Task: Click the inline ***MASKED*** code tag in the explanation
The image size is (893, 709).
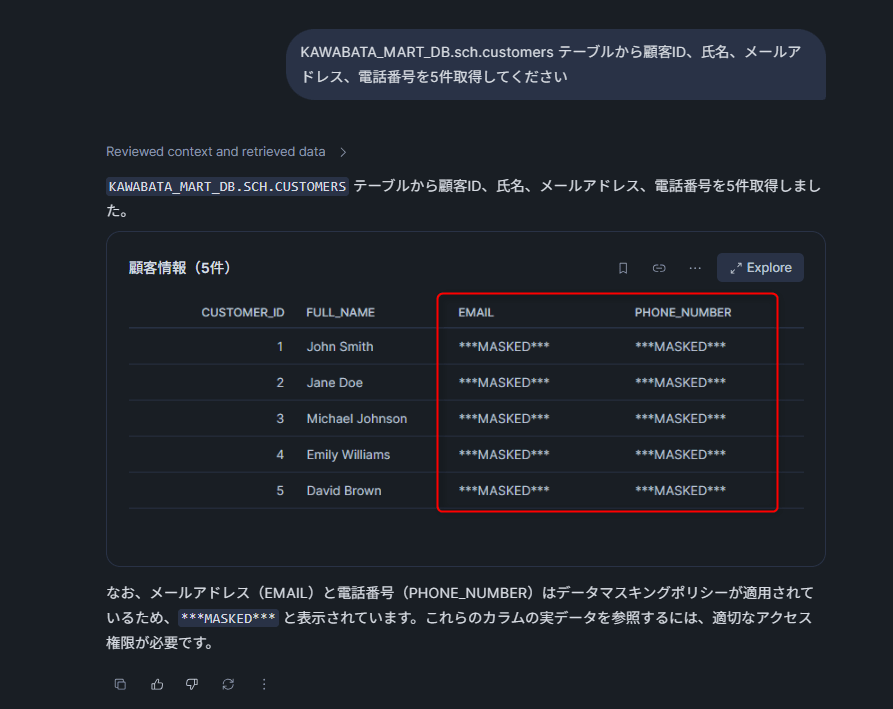Action: [x=228, y=618]
